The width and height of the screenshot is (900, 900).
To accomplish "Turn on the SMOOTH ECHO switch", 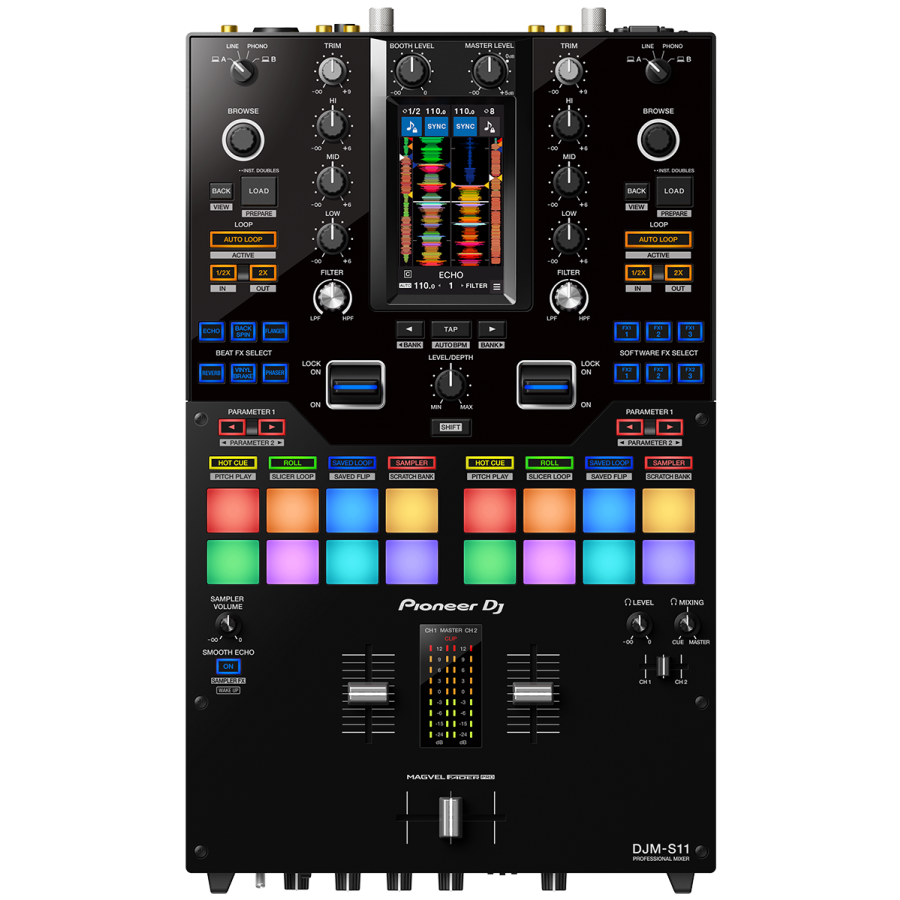I will (x=228, y=667).
